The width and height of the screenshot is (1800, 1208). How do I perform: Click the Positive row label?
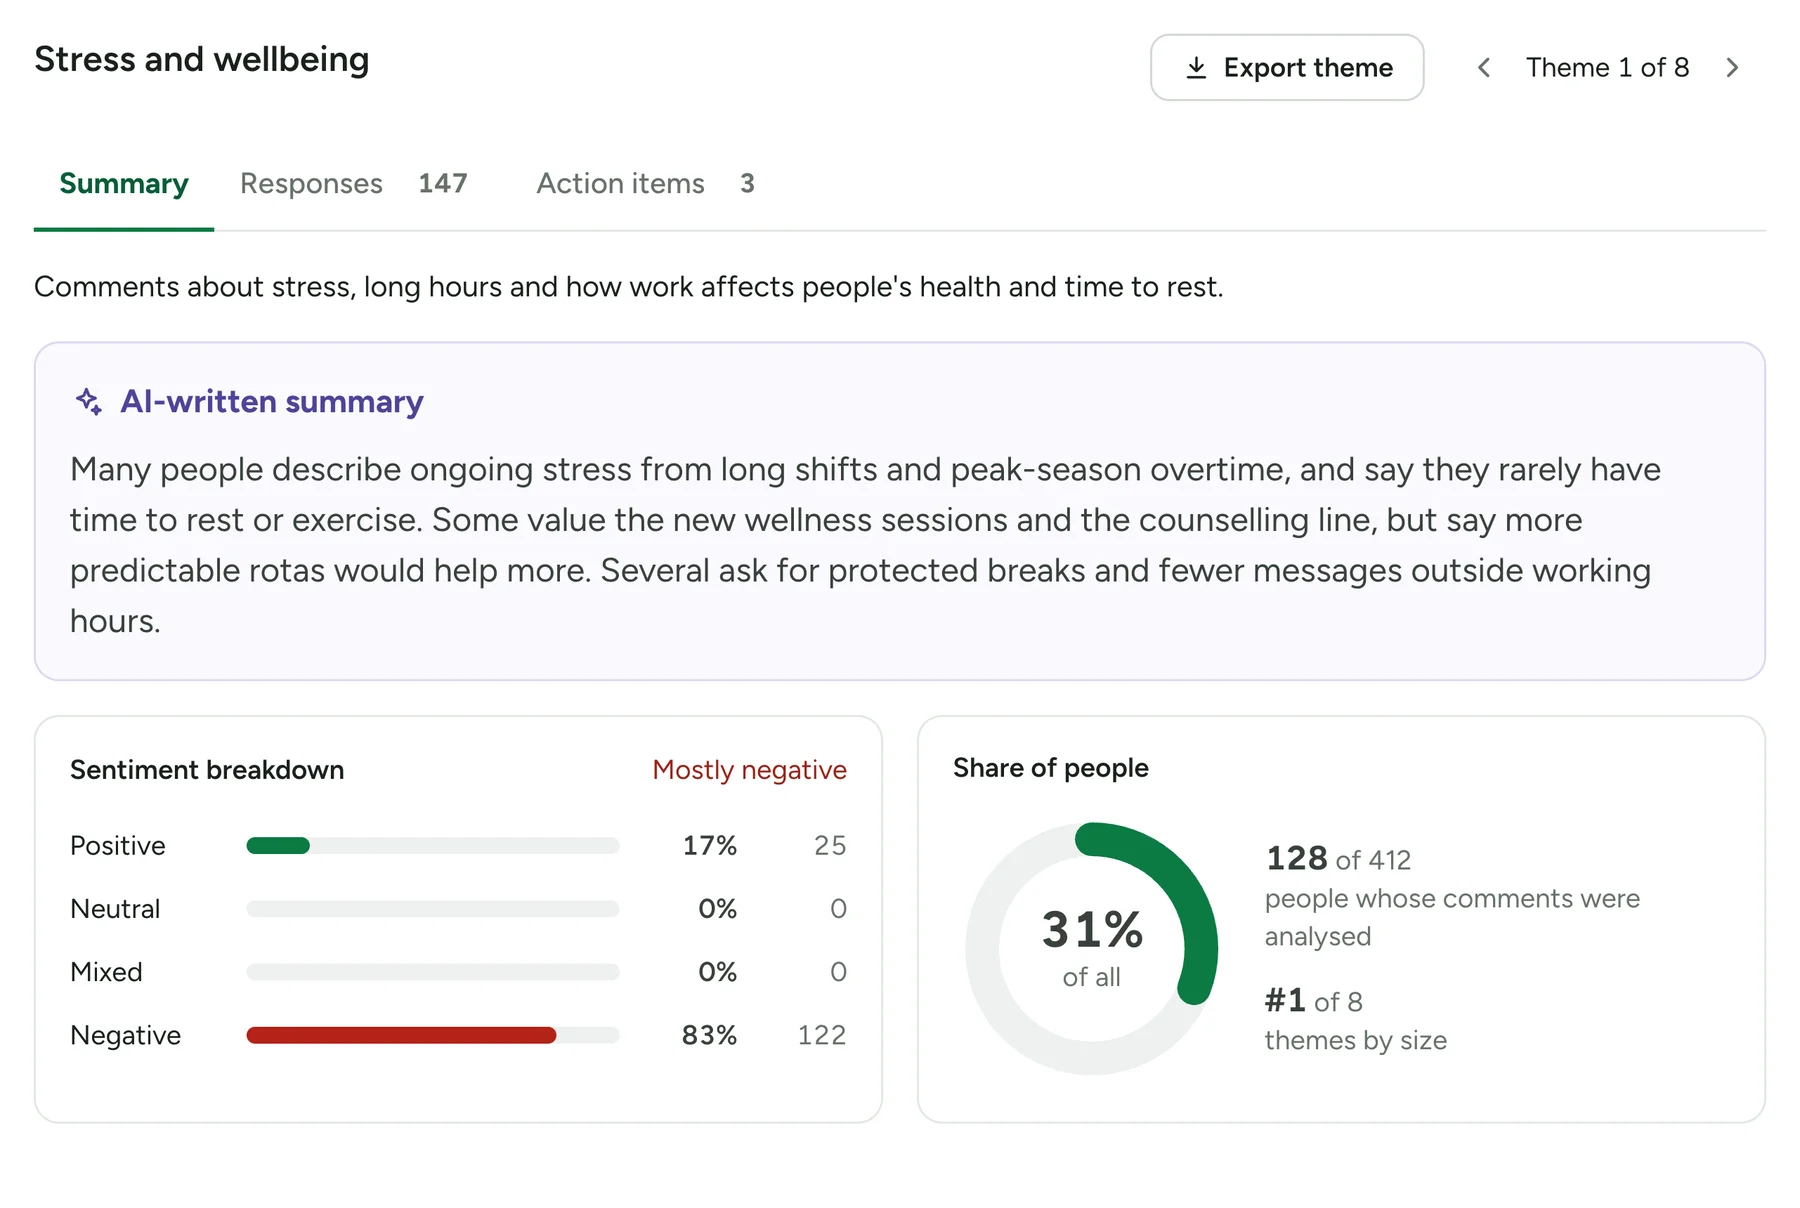click(118, 846)
